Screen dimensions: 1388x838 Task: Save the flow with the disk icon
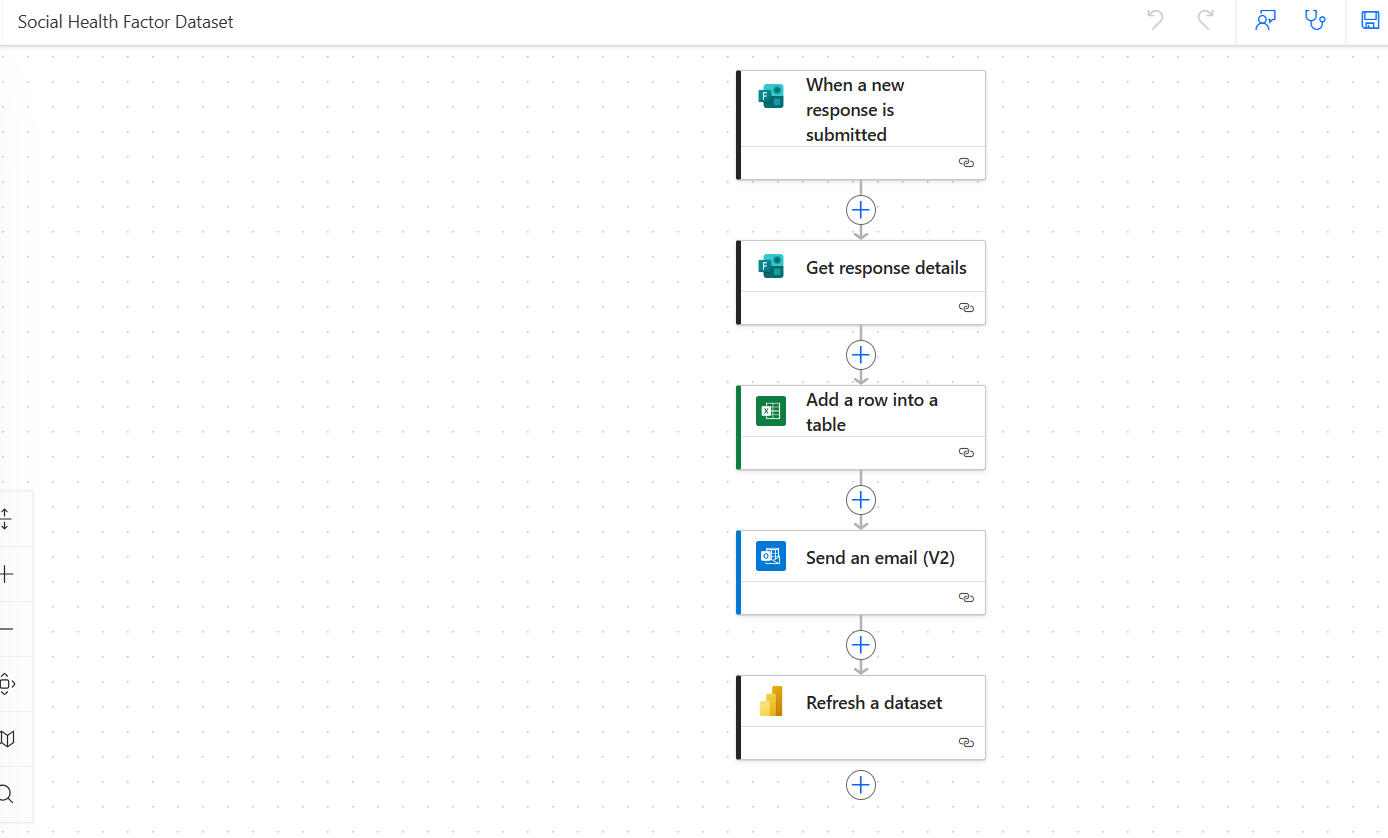coord(1370,20)
